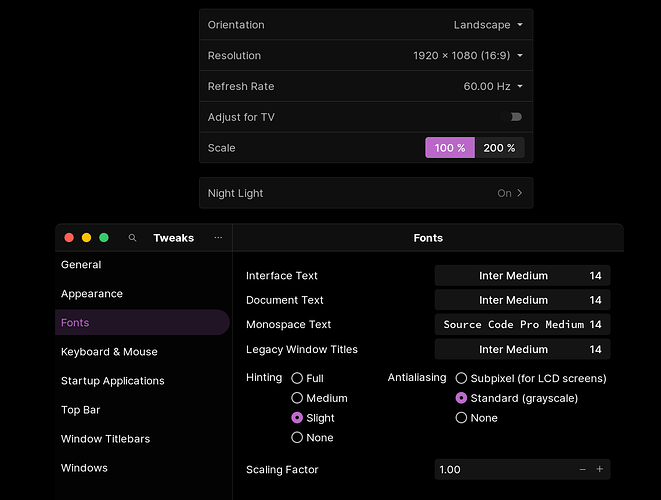The height and width of the screenshot is (500, 661).
Task: Go to Keyboard & Mouse settings
Action: click(x=109, y=352)
